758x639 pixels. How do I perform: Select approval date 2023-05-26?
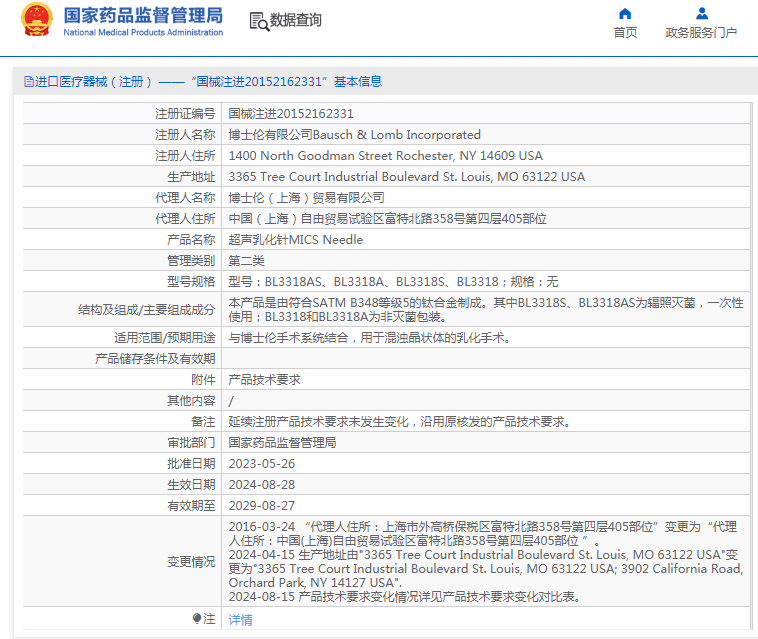262,464
